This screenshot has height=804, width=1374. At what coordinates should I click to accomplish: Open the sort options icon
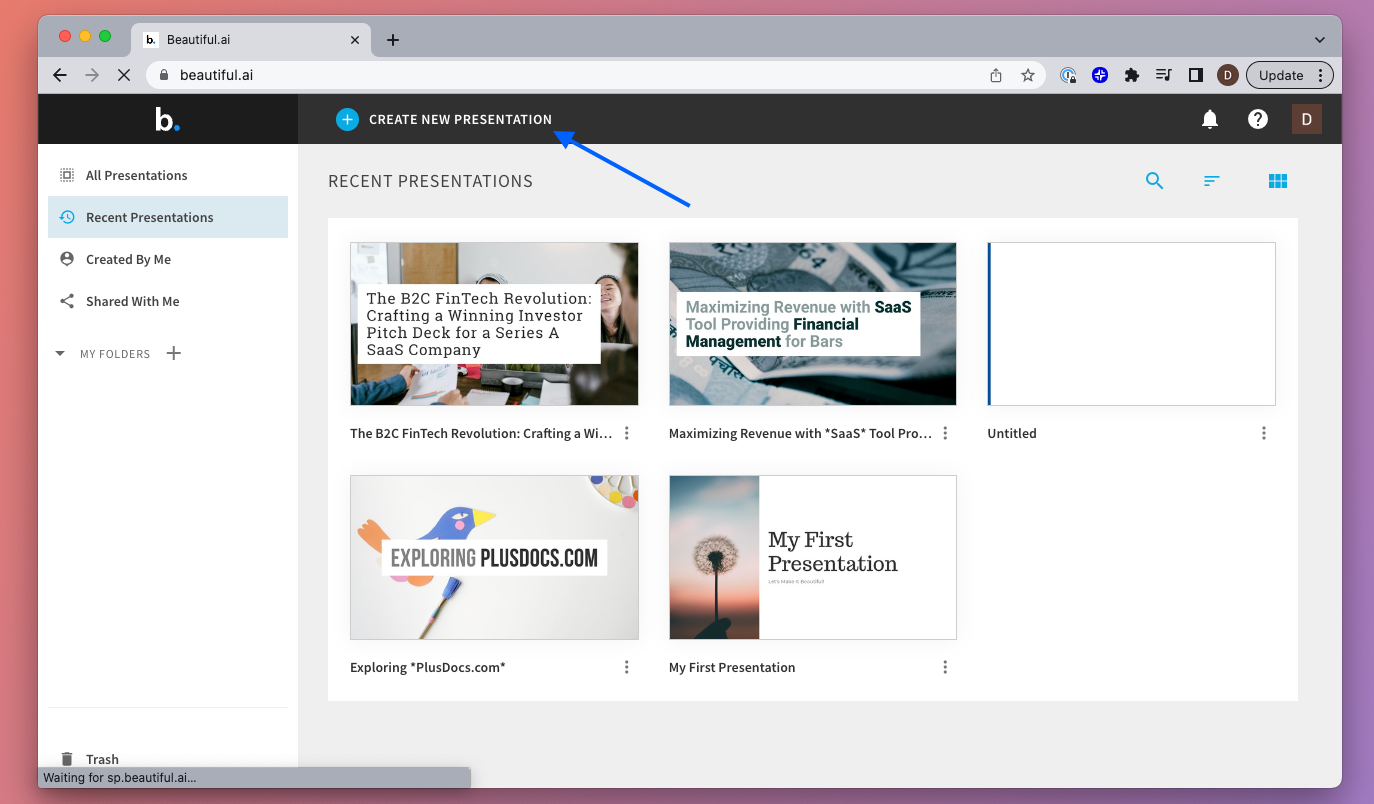[x=1212, y=181]
